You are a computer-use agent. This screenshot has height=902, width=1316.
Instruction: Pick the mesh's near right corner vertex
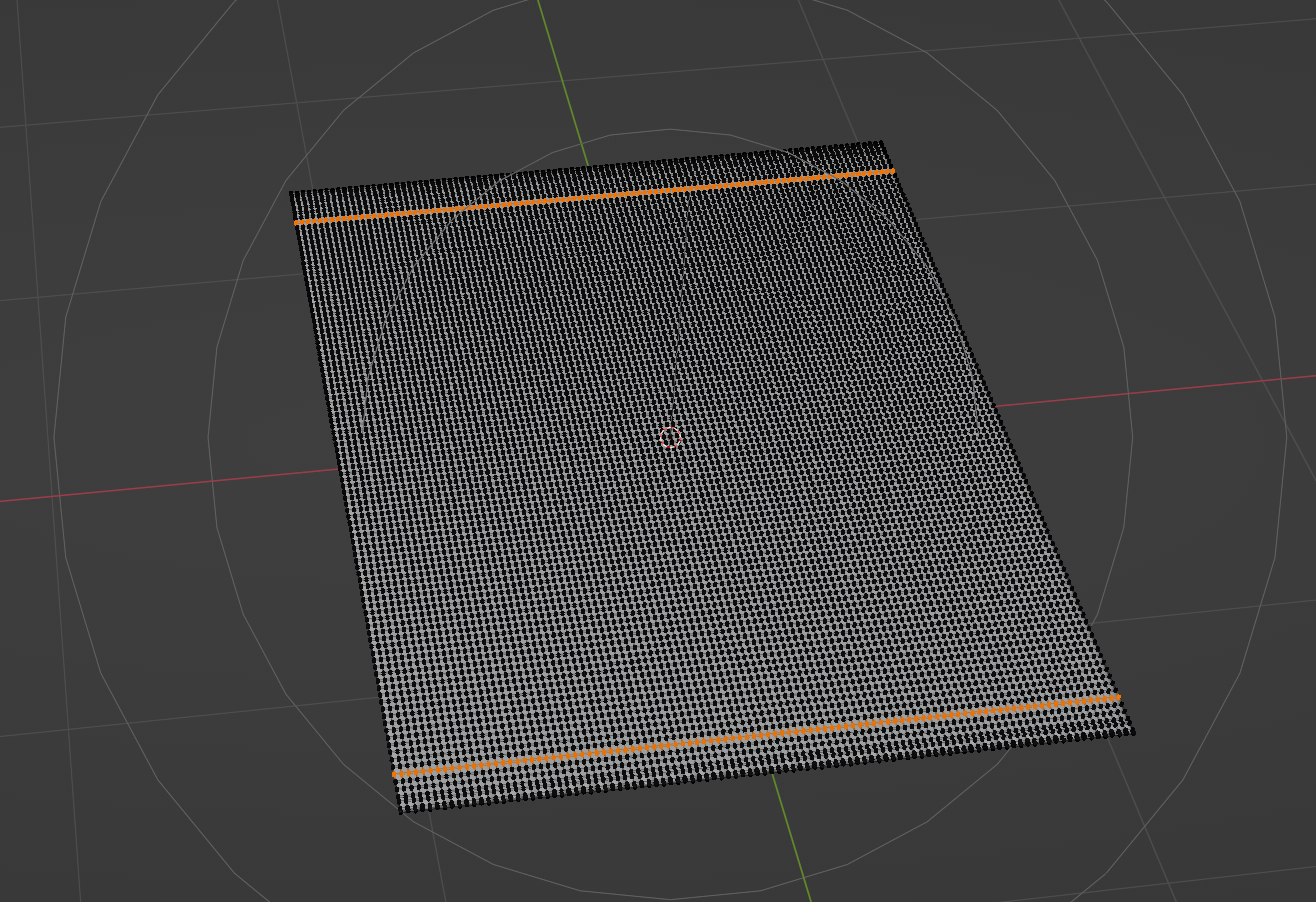1133,732
